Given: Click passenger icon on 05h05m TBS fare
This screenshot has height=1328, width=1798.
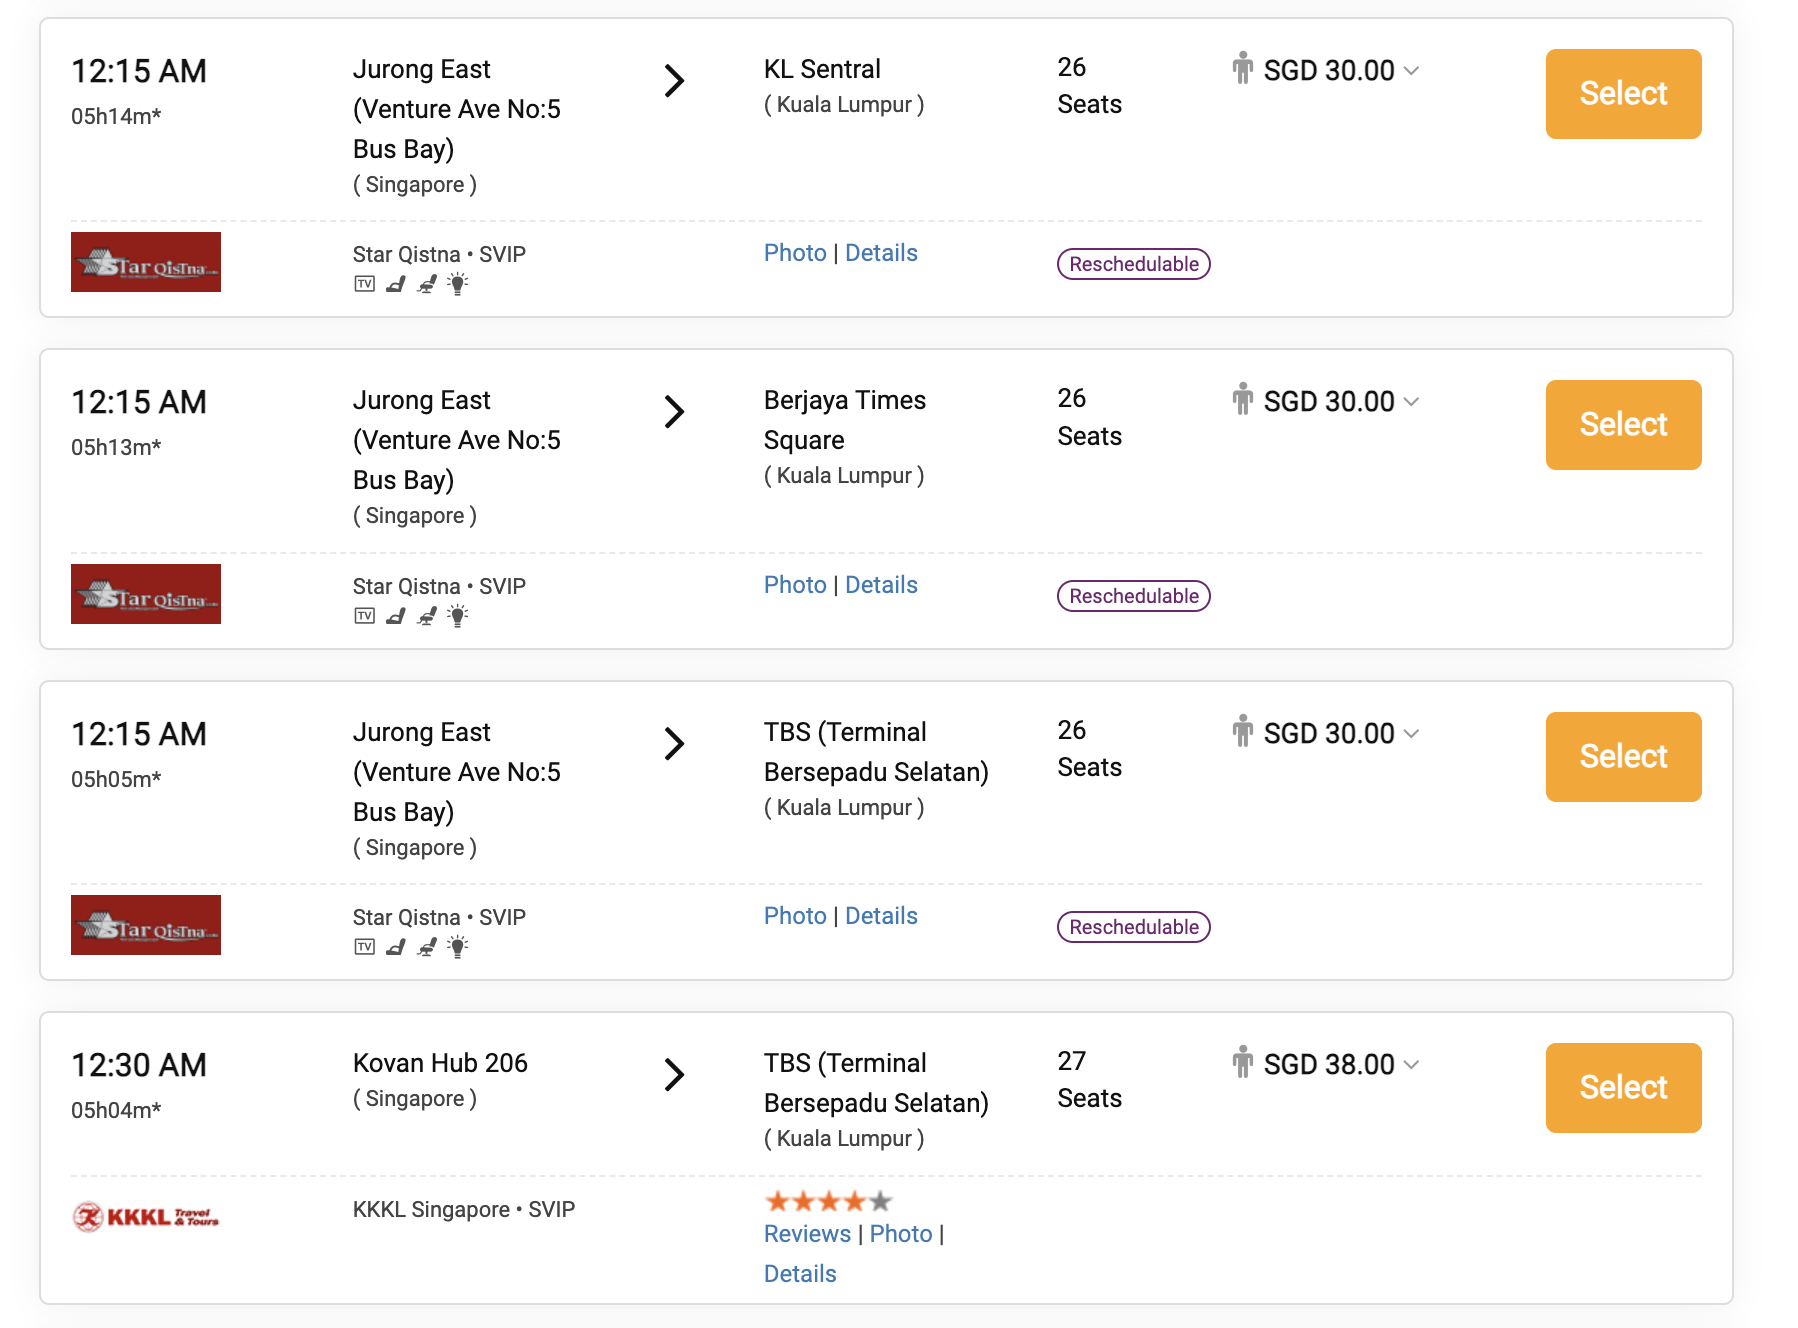Looking at the screenshot, I should tap(1242, 731).
